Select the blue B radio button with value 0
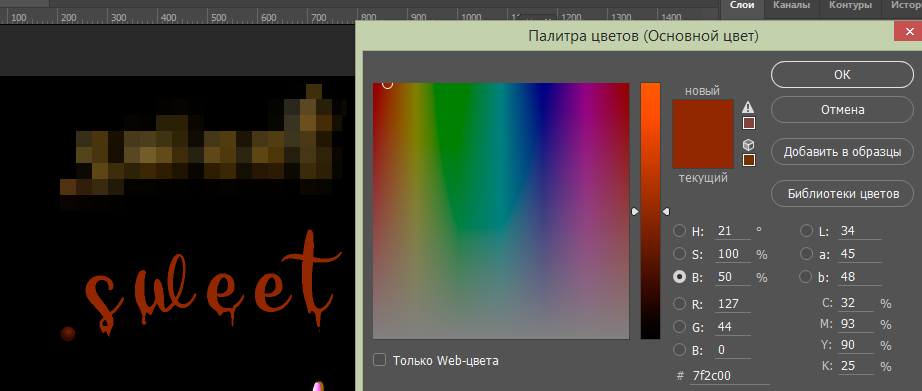 (680, 350)
